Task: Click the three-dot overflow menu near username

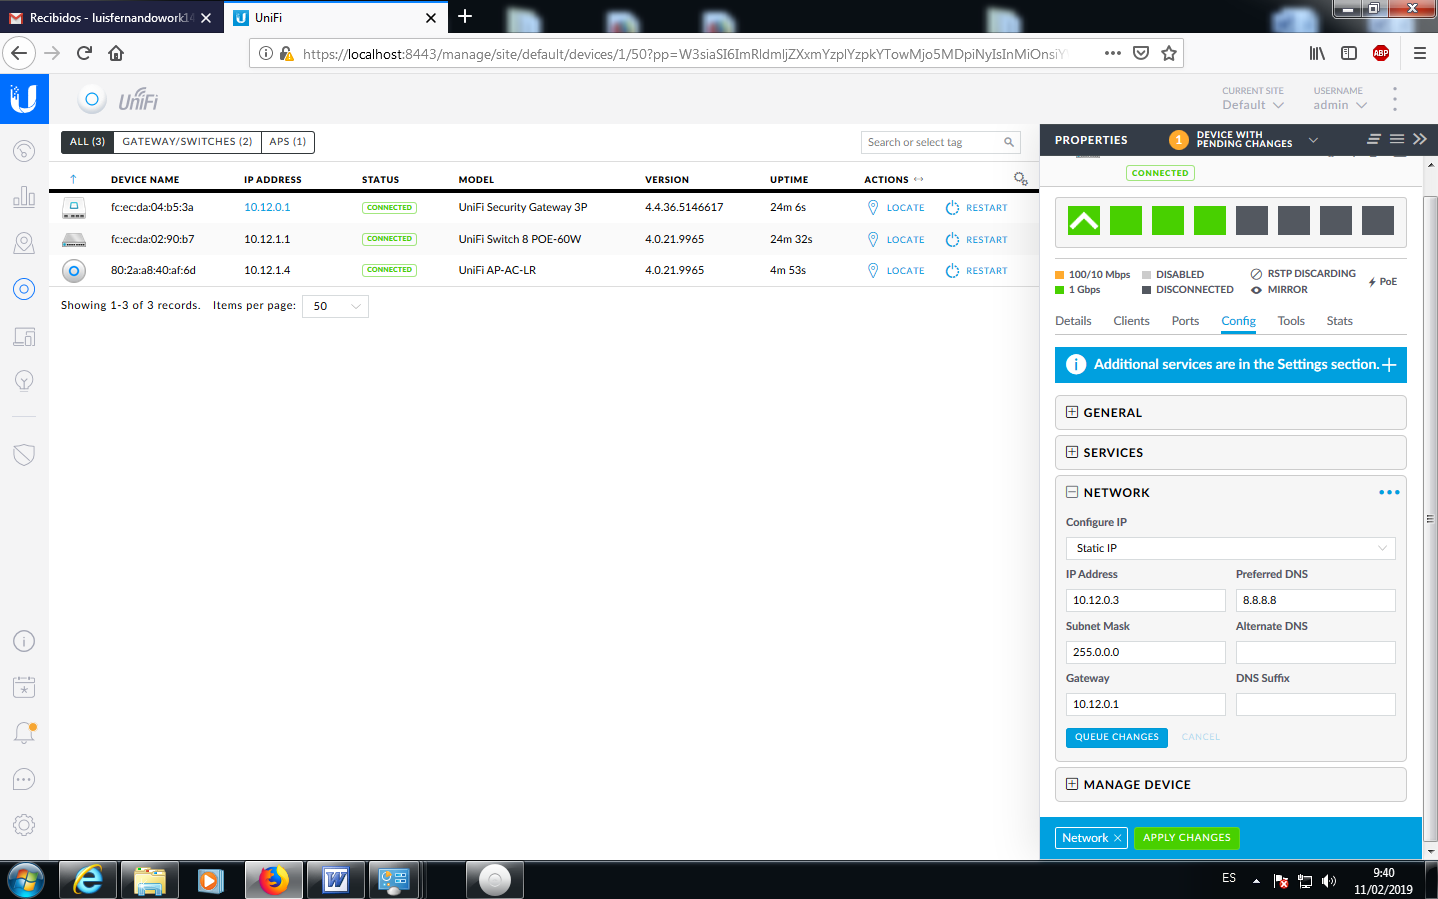Action: 1395,98
